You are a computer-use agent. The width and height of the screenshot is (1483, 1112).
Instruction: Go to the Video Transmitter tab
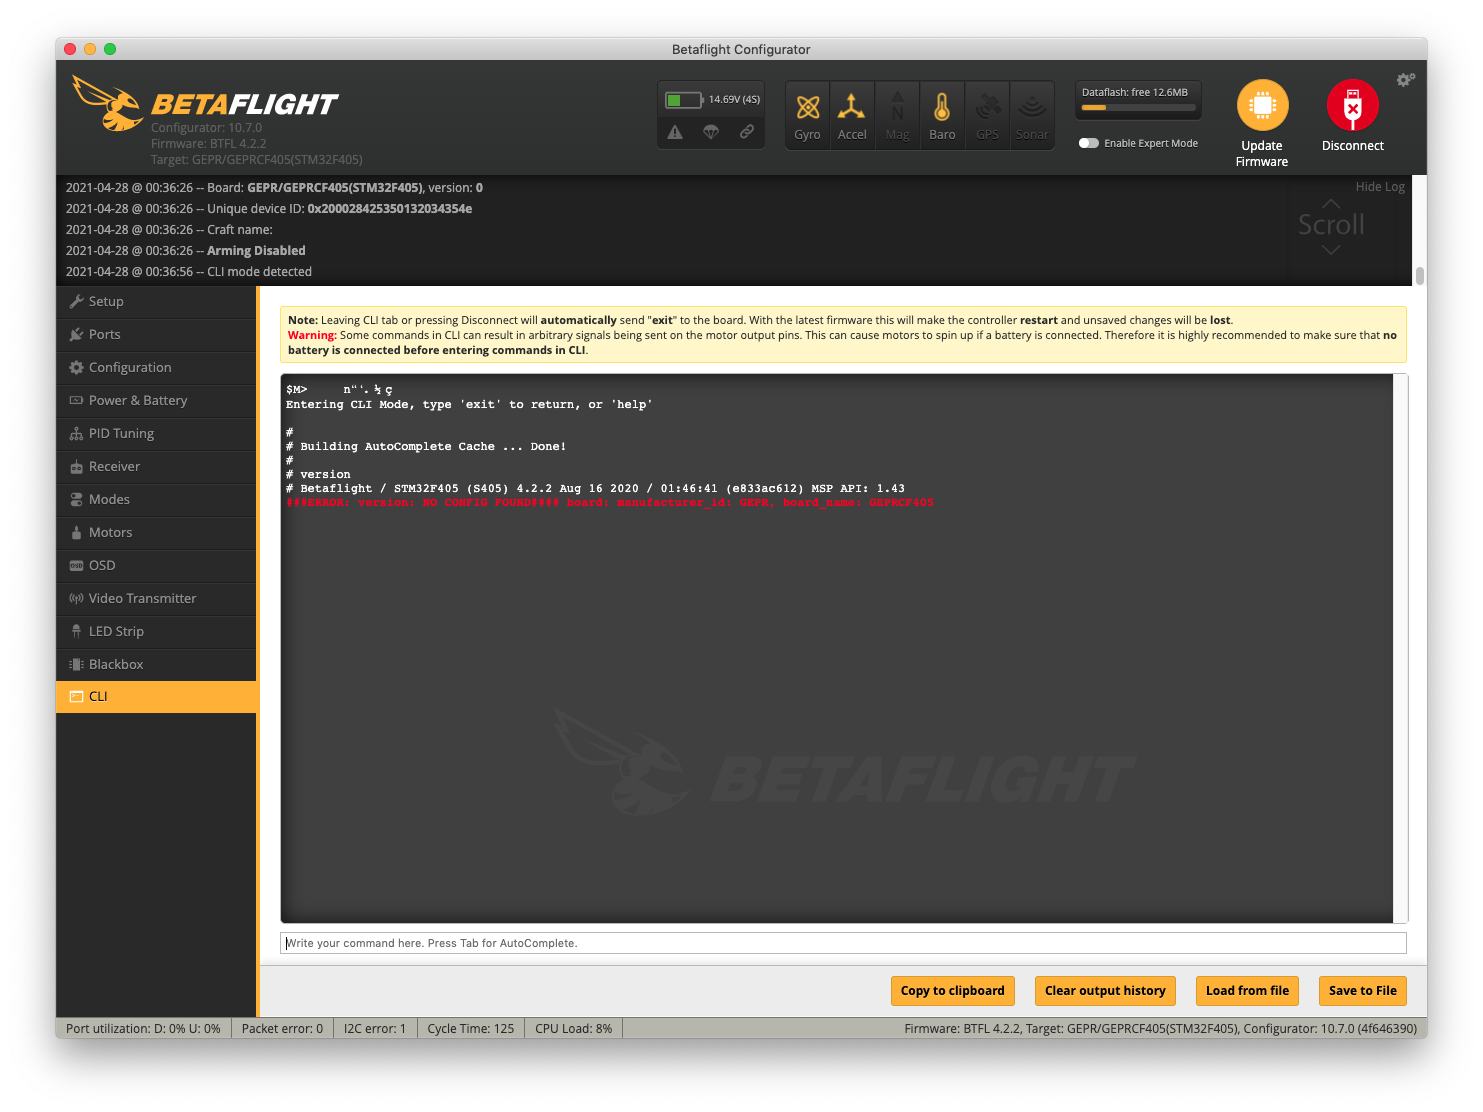156,598
